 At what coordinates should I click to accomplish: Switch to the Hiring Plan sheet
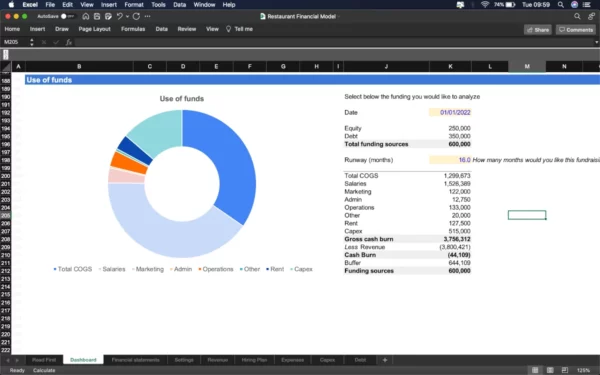click(x=254, y=360)
